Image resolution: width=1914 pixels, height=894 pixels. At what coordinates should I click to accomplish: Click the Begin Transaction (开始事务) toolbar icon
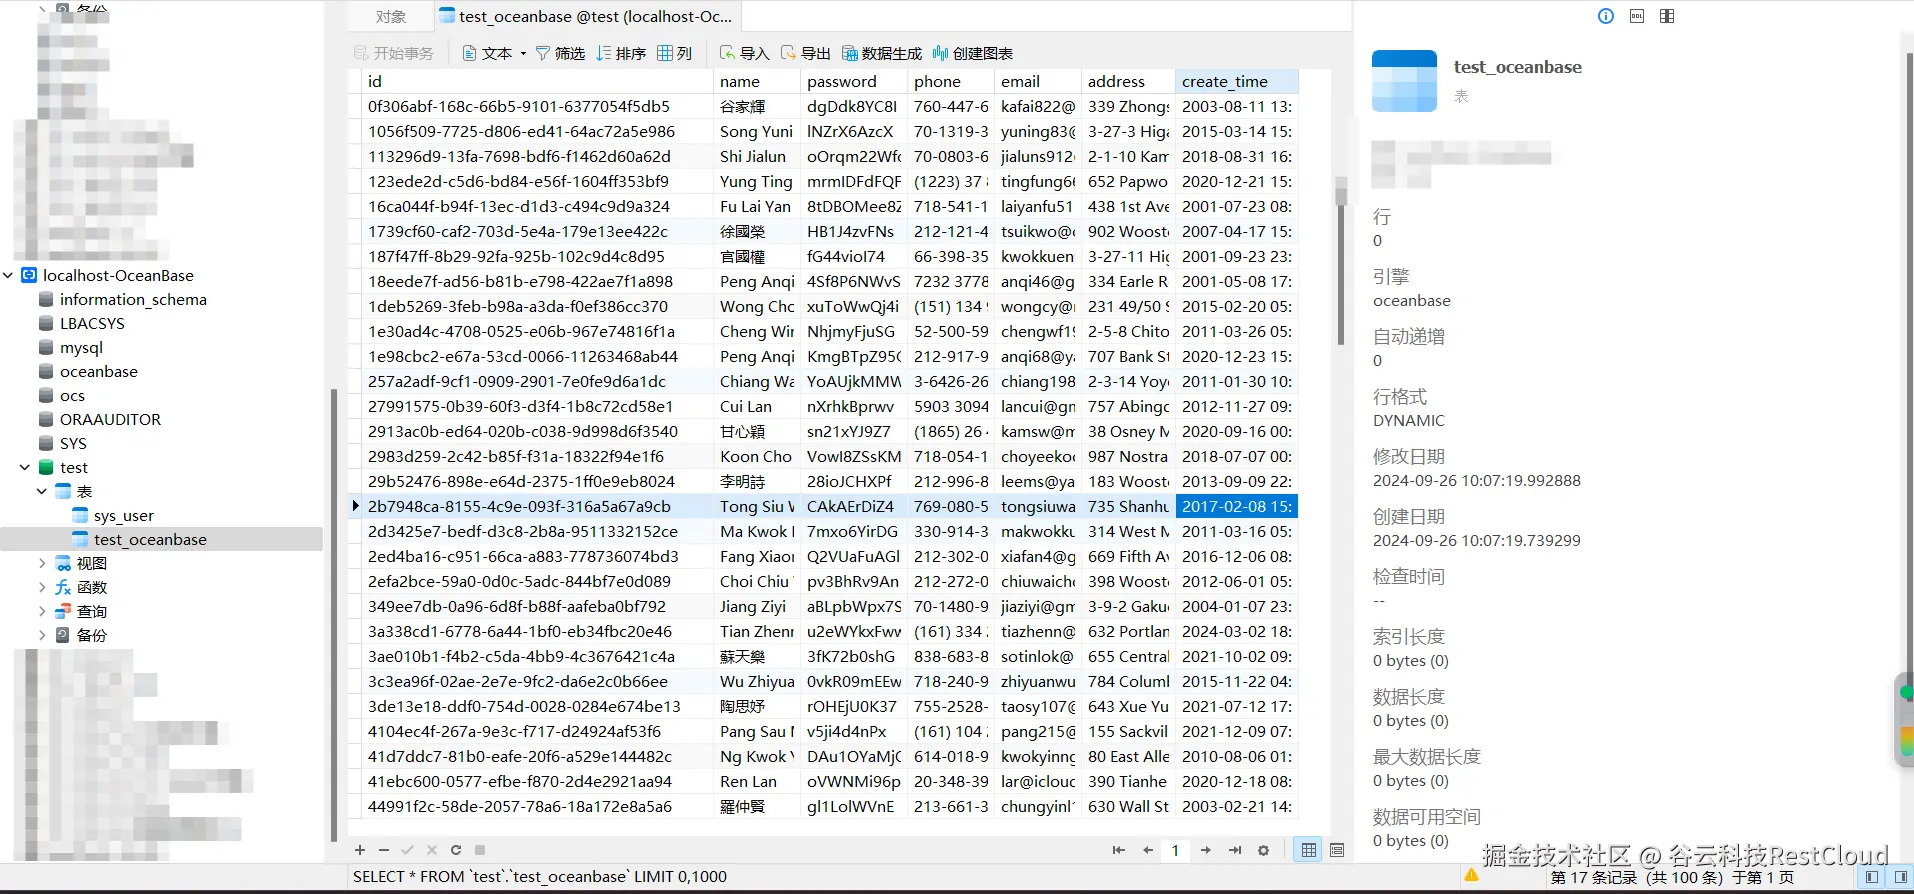[361, 53]
